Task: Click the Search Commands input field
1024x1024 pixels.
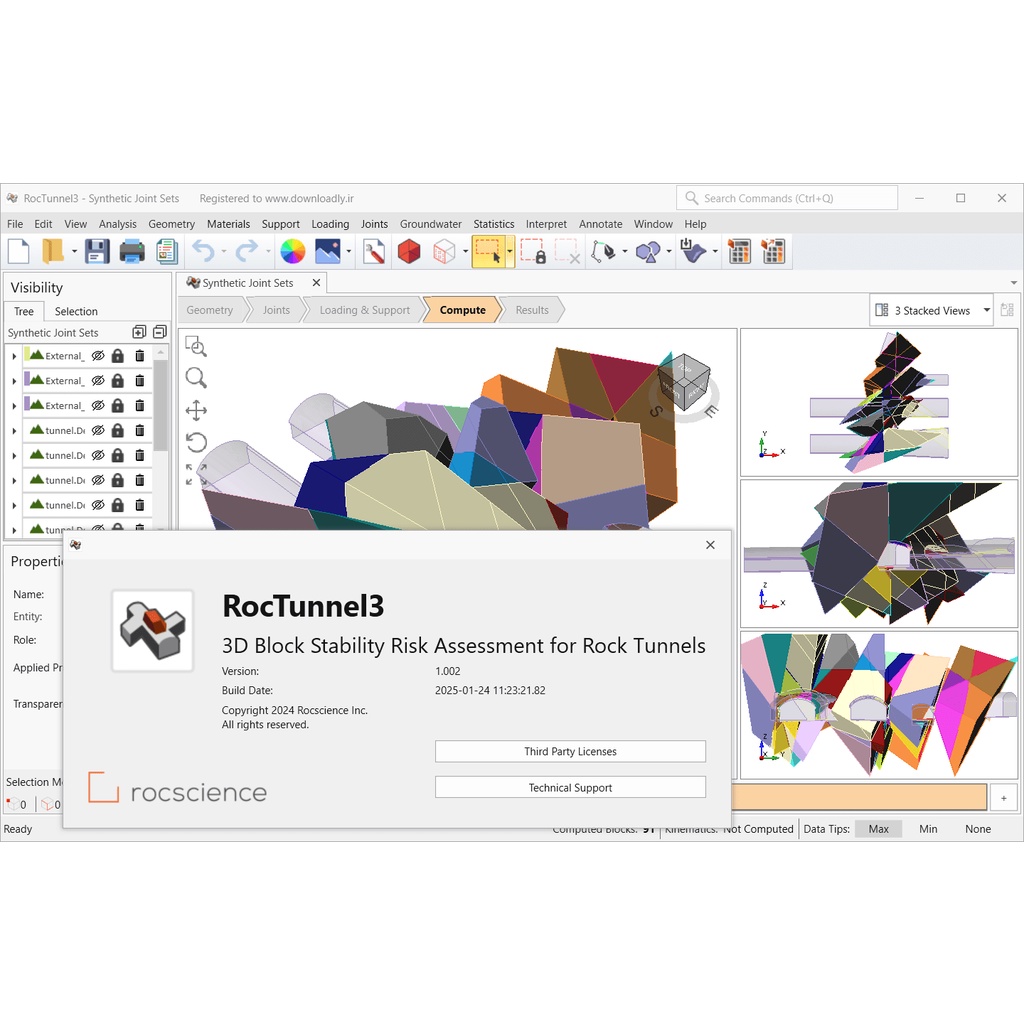Action: pos(787,198)
